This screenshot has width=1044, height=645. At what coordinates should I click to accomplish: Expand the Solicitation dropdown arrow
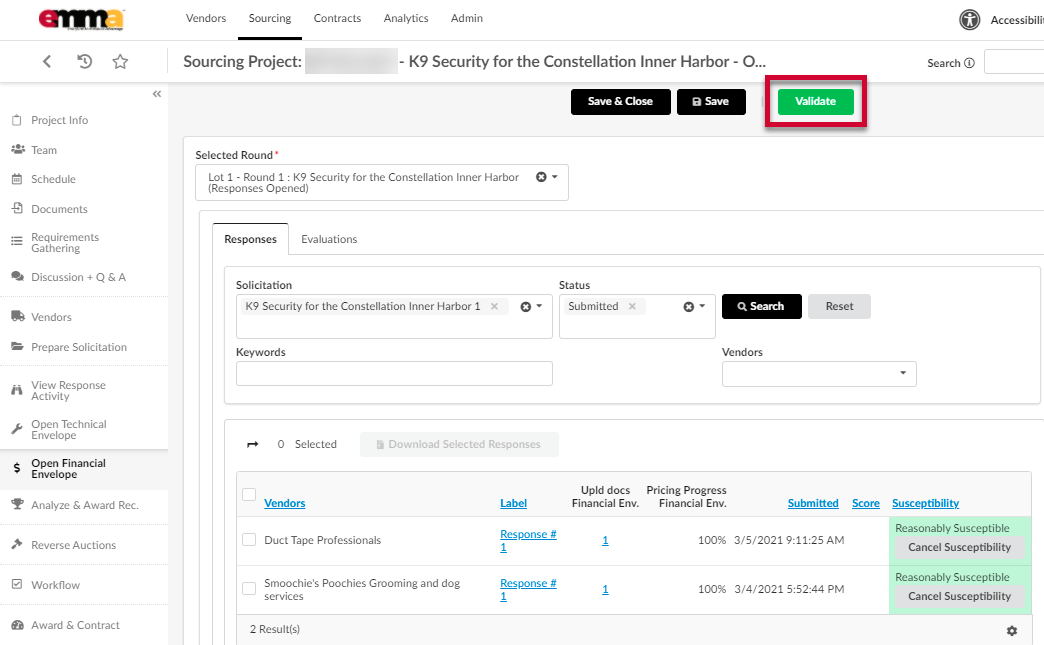(x=539, y=306)
